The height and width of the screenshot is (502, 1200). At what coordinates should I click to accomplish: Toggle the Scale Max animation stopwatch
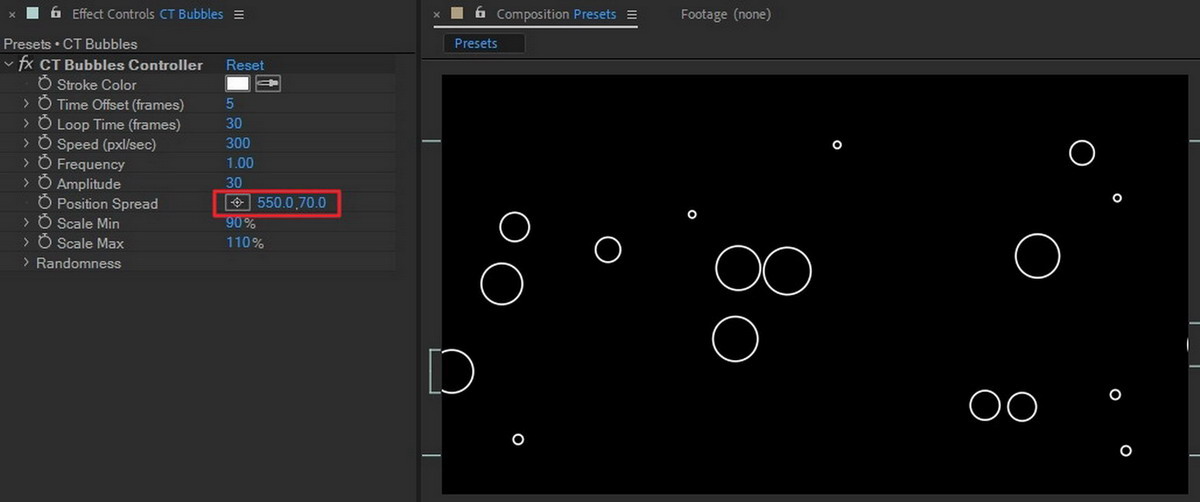point(44,243)
